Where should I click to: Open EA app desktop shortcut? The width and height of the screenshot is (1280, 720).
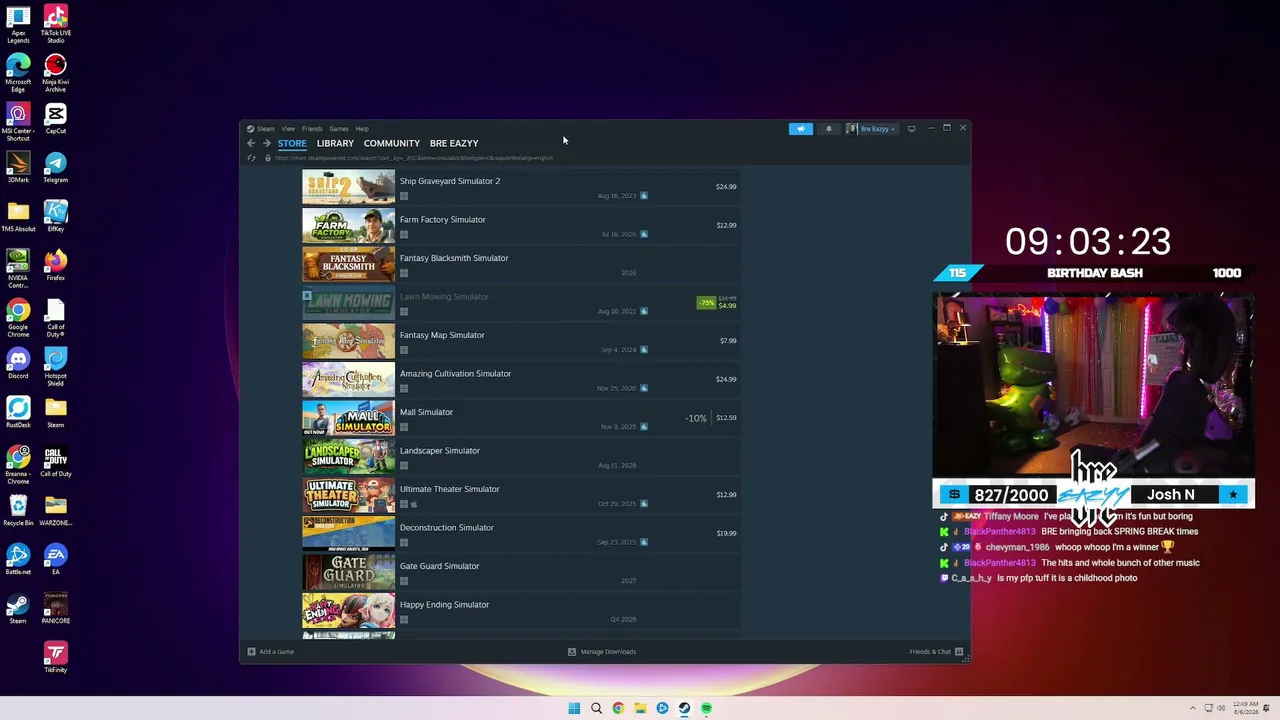(x=56, y=560)
